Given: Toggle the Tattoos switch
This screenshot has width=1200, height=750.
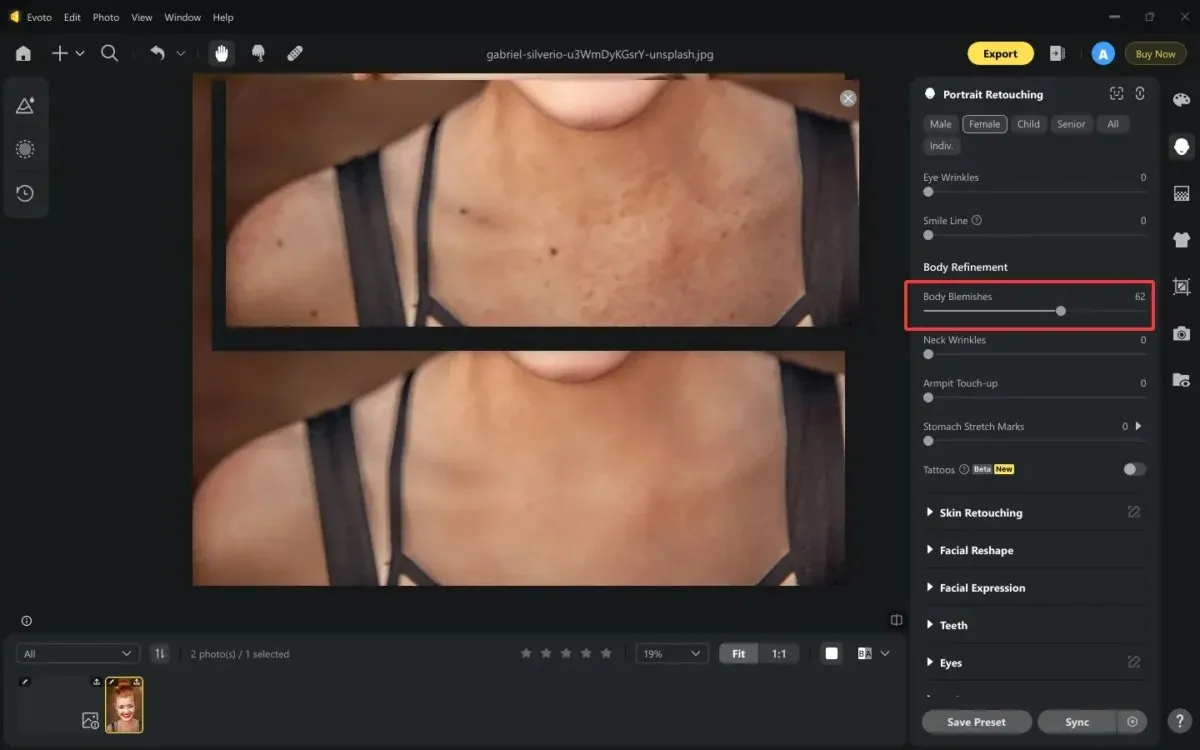Looking at the screenshot, I should click(1134, 469).
